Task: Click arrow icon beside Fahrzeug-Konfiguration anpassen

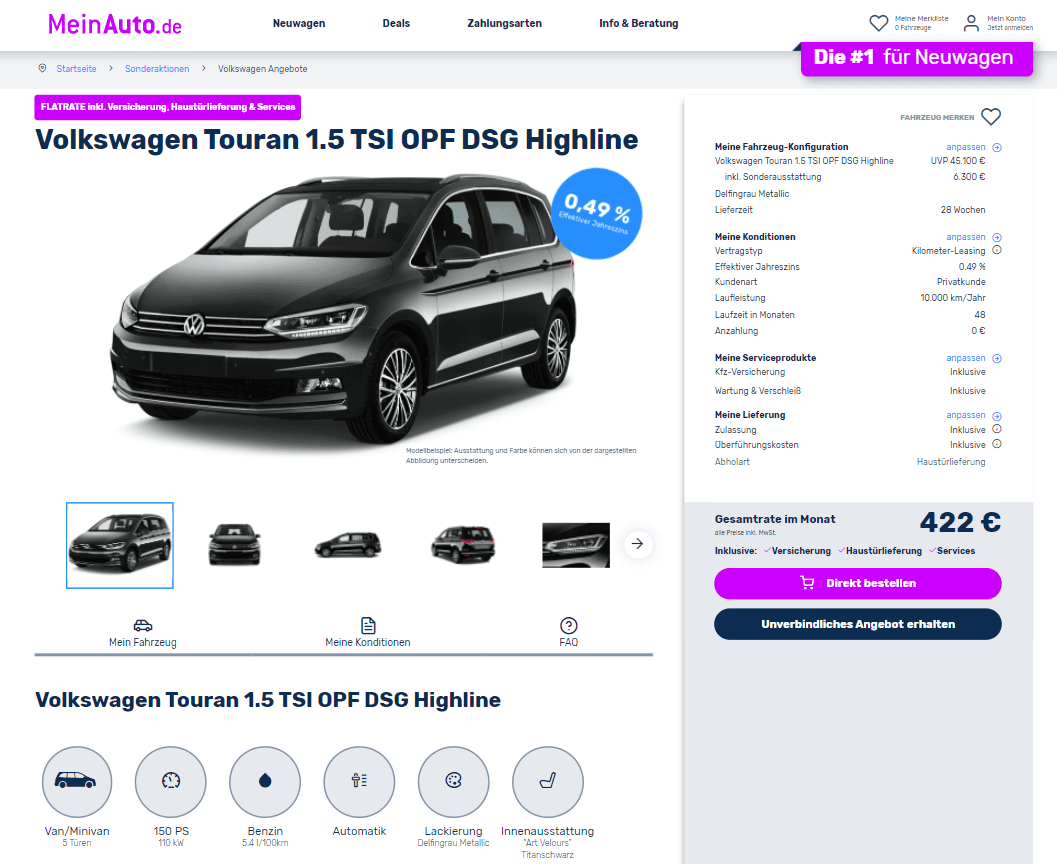Action: (x=997, y=148)
